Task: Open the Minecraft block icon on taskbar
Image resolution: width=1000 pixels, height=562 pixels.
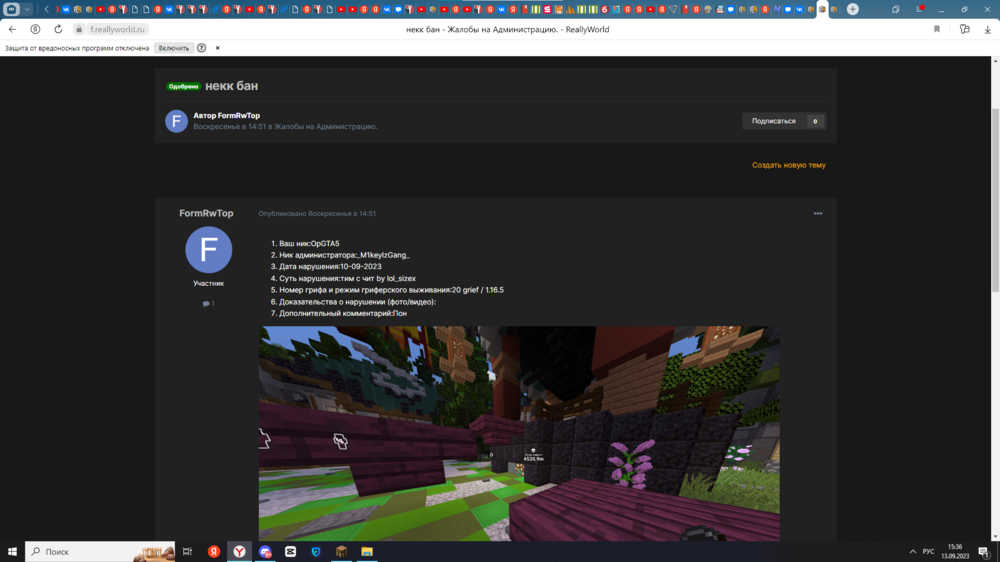Action: point(341,552)
